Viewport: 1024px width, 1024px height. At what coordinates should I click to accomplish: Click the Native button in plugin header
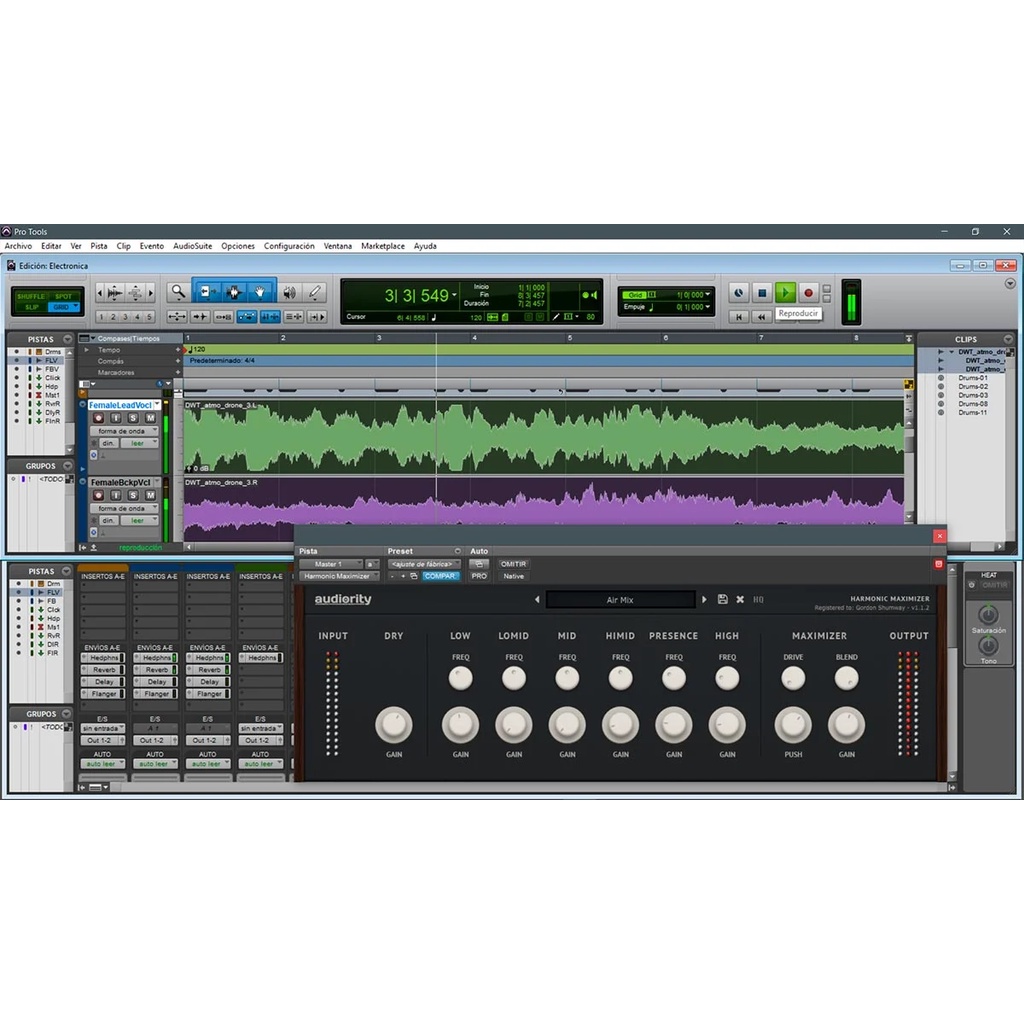(x=513, y=576)
